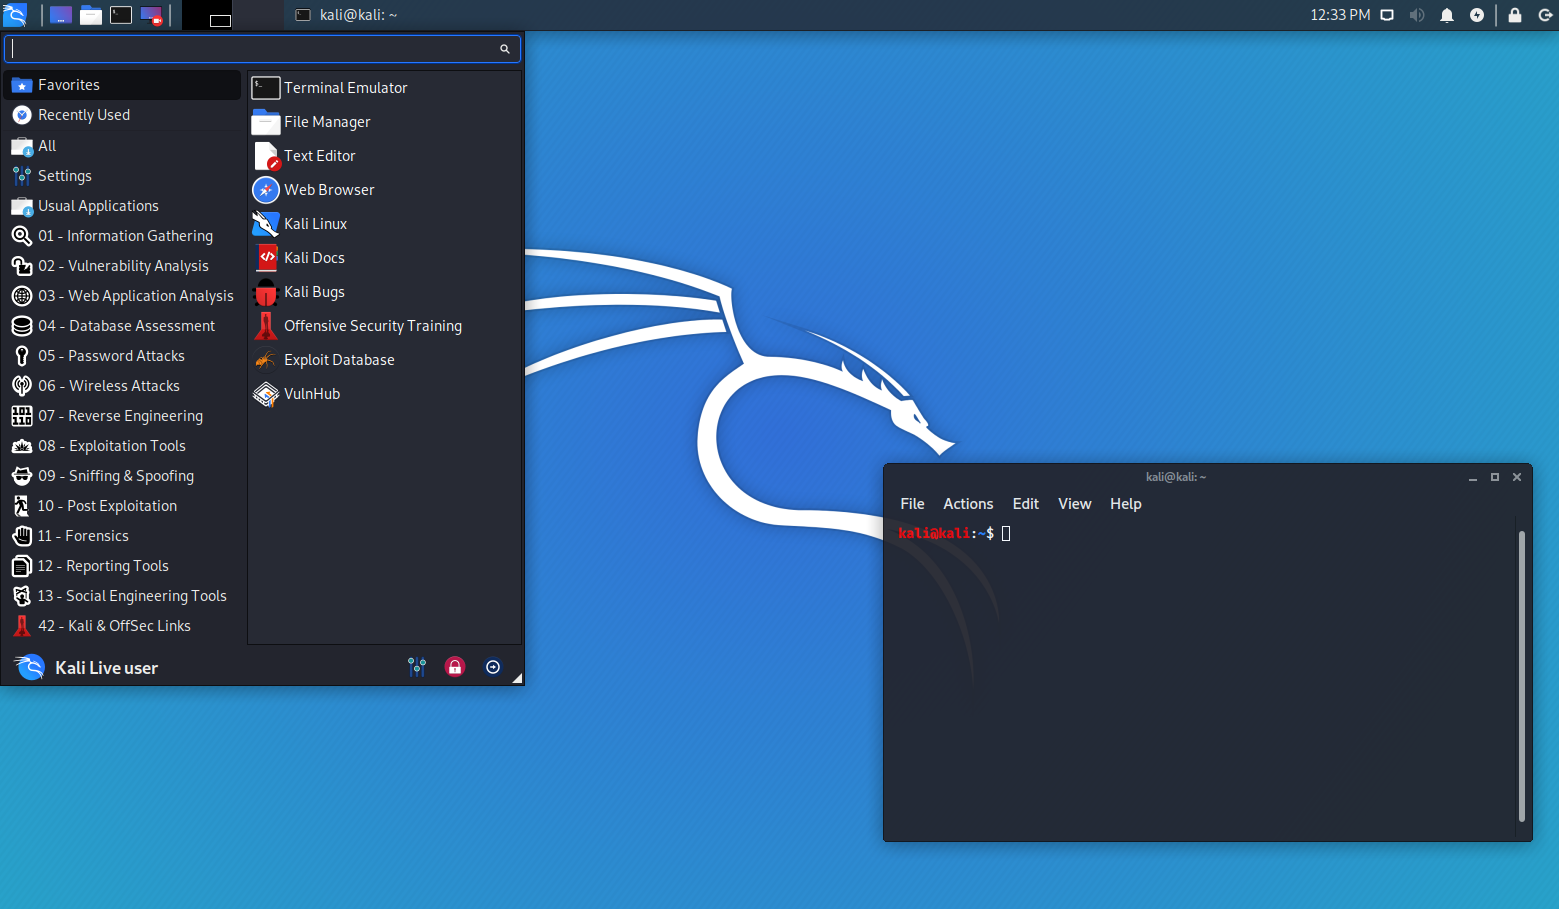Open Kali Docs
Viewport: 1559px width, 909px height.
(313, 257)
